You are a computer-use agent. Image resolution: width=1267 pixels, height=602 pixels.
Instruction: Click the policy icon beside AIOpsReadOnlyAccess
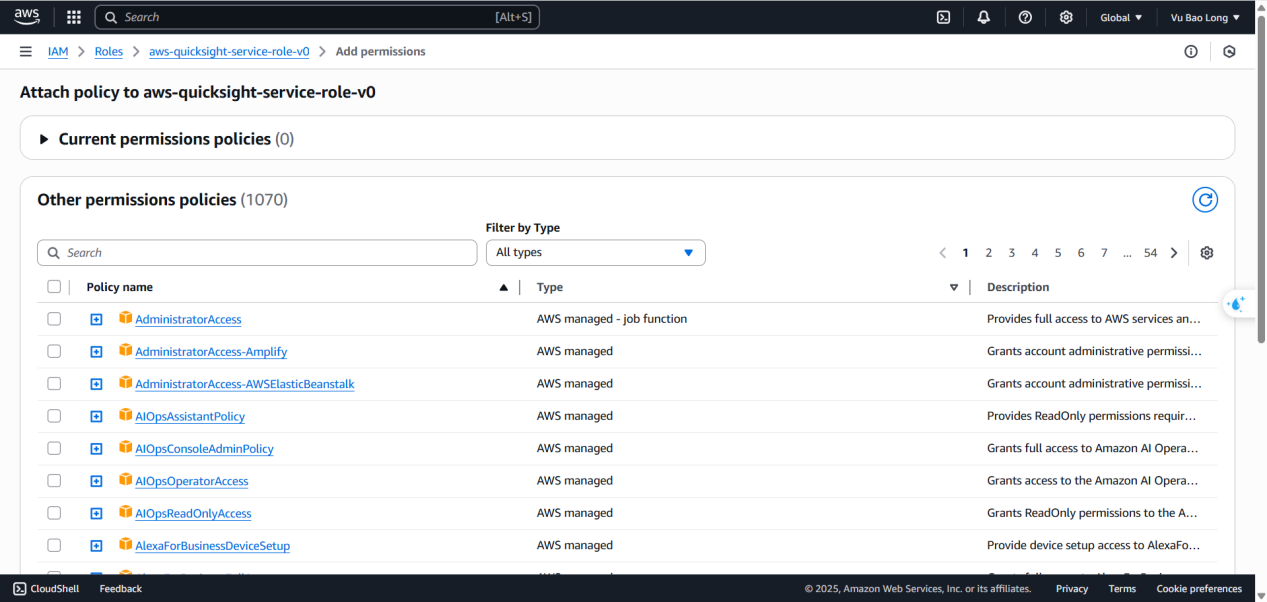(125, 512)
